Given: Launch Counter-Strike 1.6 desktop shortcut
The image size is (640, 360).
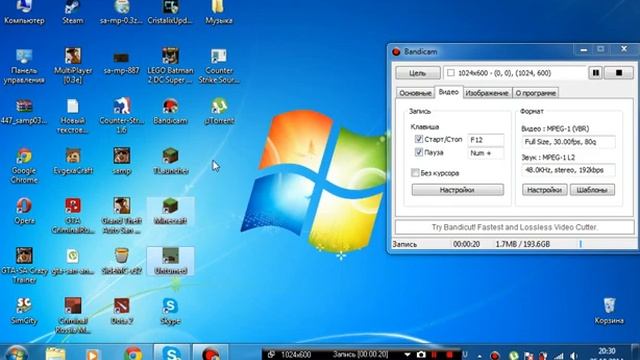Looking at the screenshot, I should (x=122, y=116).
